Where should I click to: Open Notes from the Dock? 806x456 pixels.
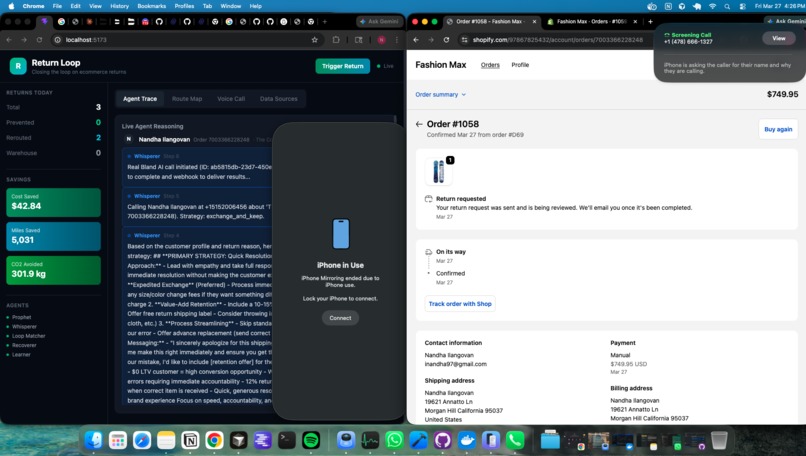166,440
